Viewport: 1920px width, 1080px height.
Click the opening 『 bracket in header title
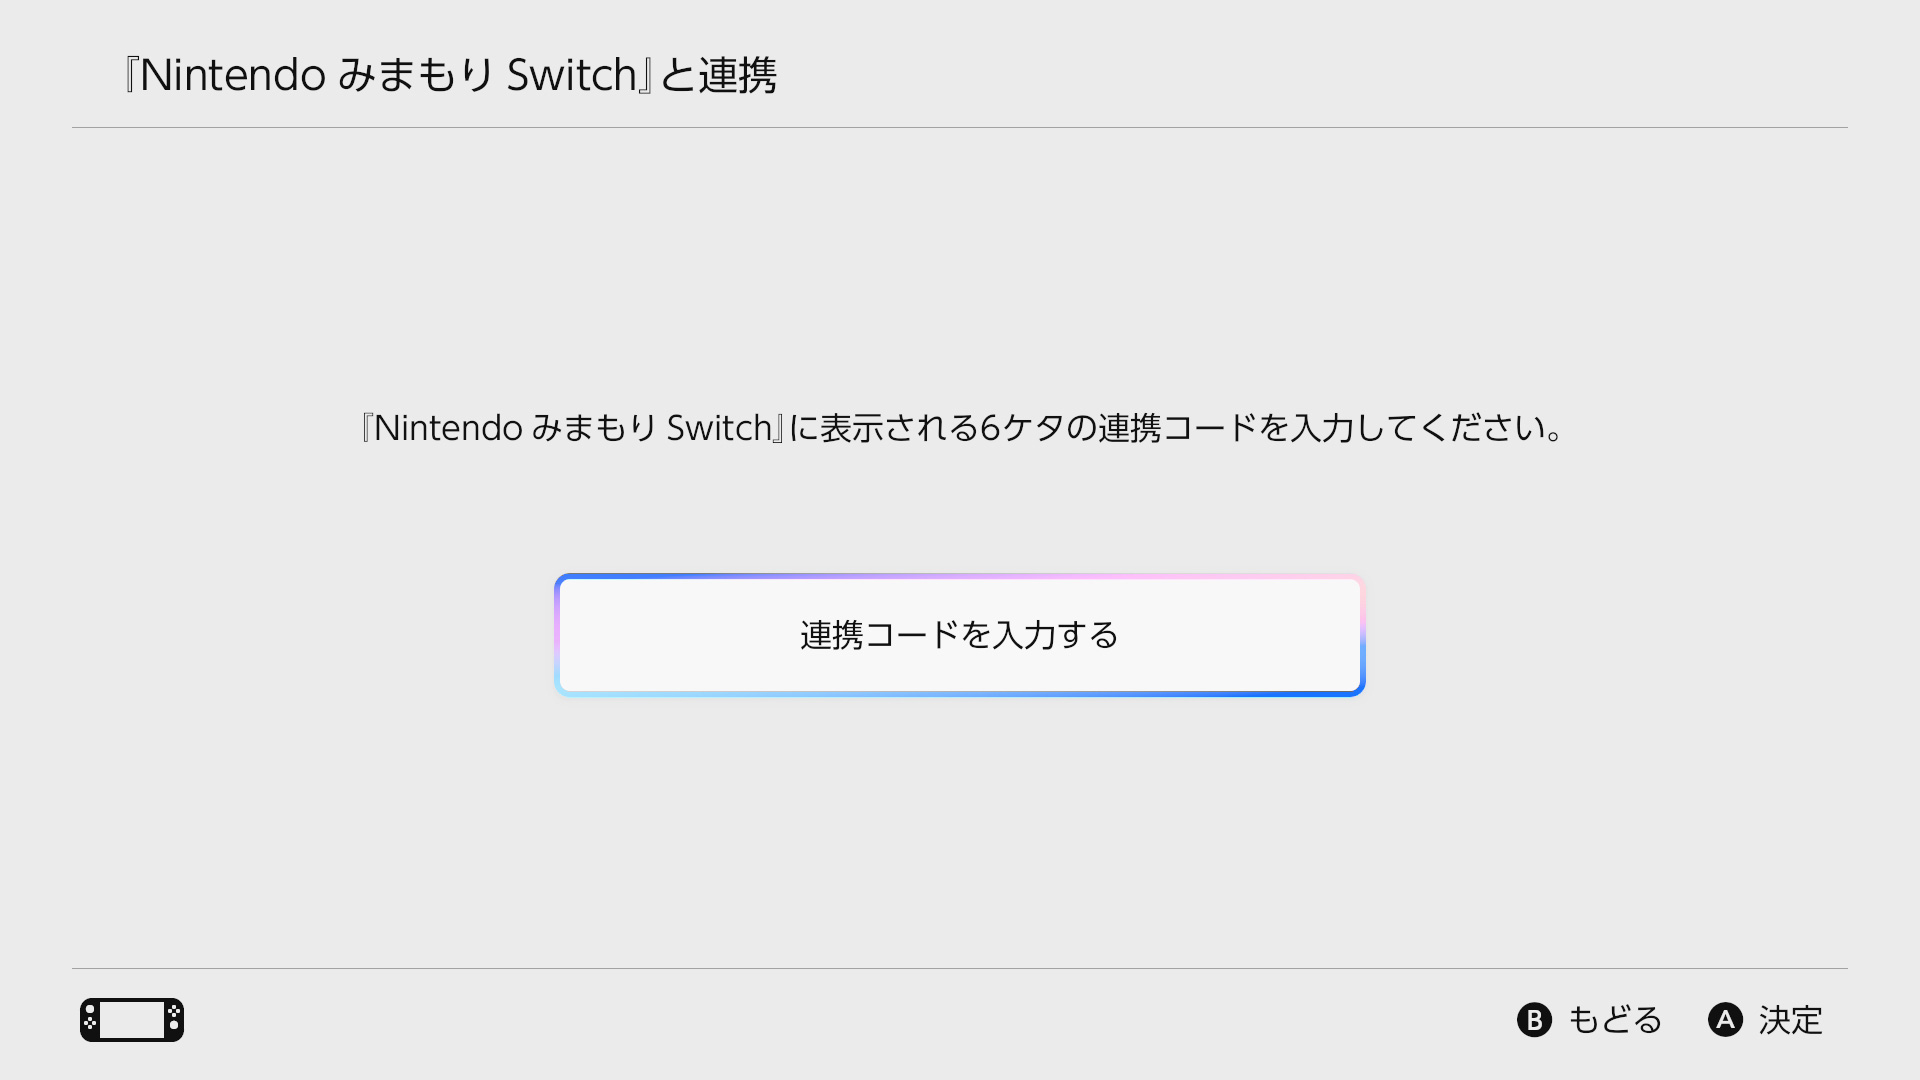tap(130, 75)
